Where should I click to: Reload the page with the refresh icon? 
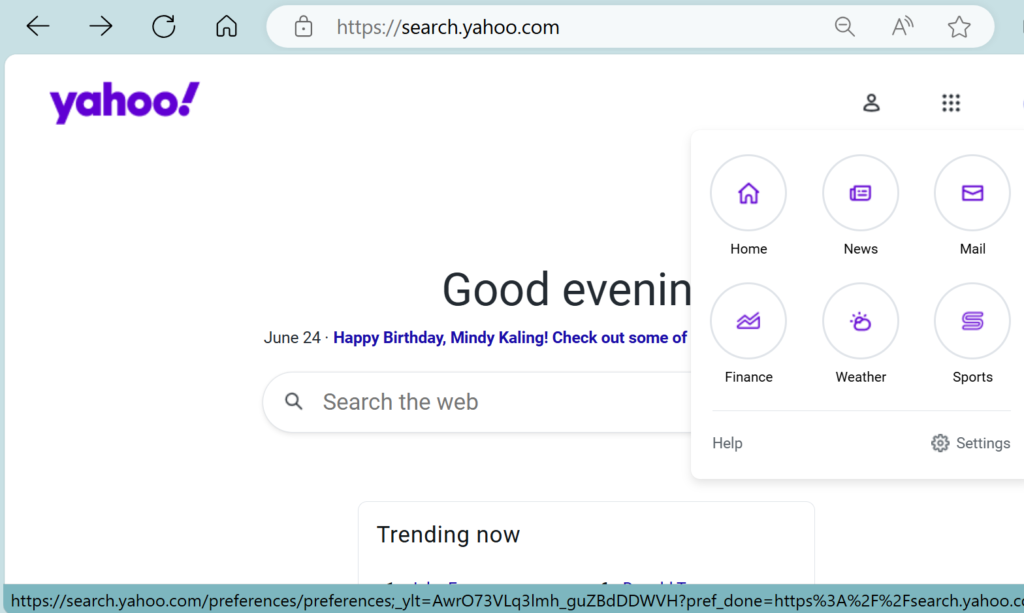coord(163,27)
